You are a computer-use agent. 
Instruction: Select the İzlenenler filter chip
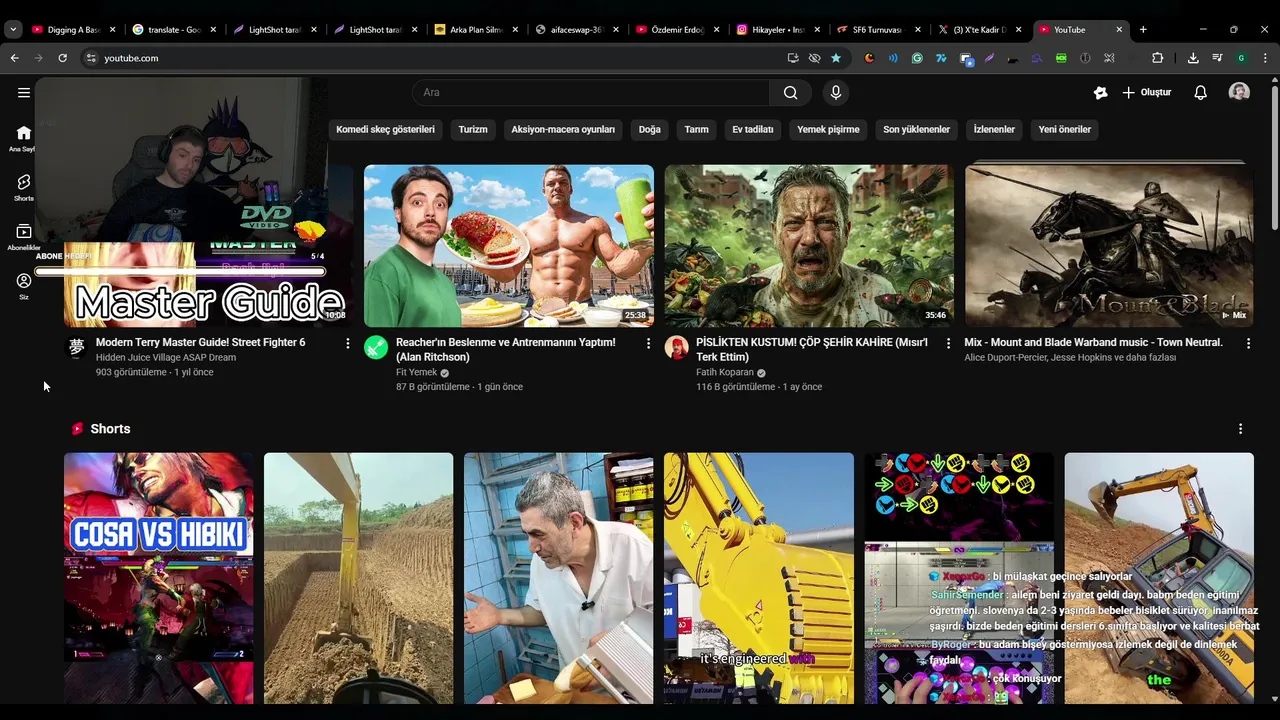click(994, 130)
